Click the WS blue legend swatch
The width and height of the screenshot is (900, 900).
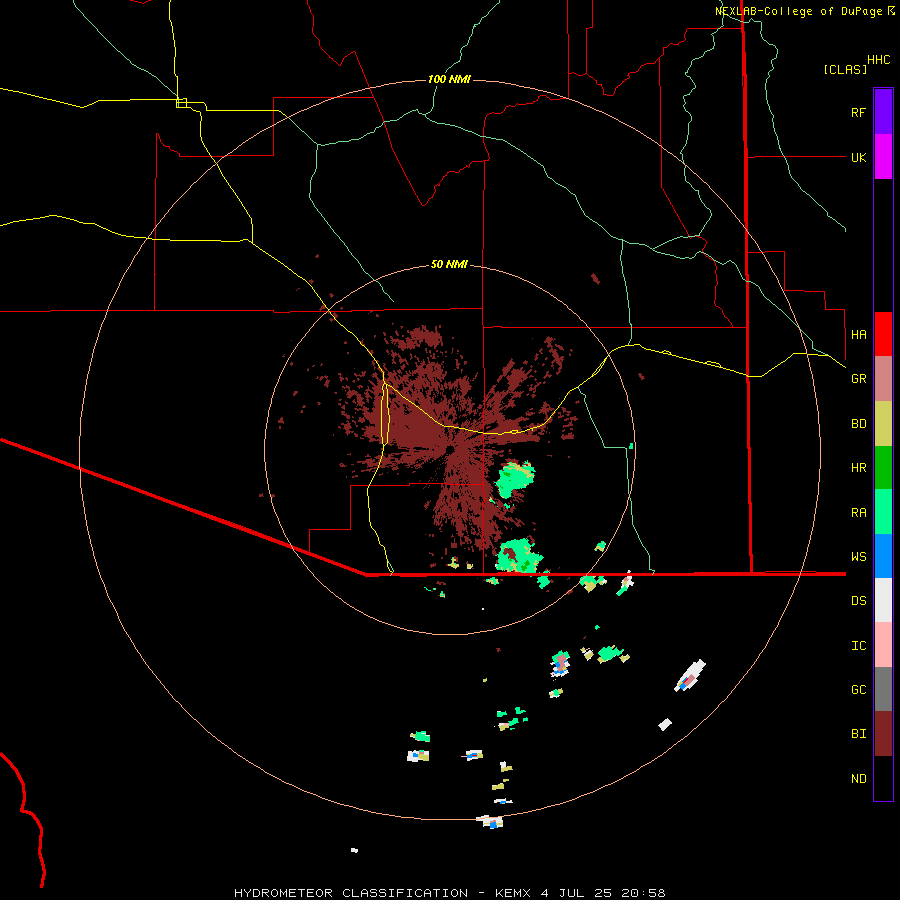(883, 556)
